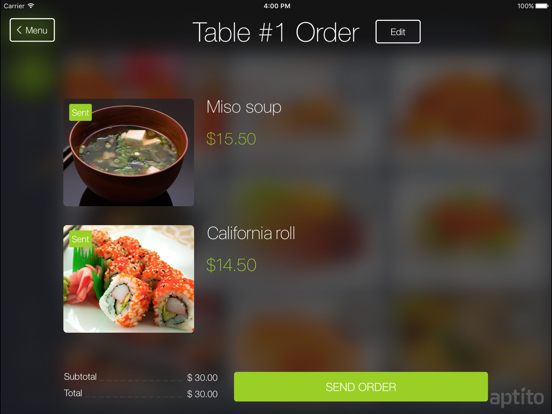Image resolution: width=552 pixels, height=414 pixels.
Task: Tap the green SEND ORDER button
Action: click(x=361, y=387)
